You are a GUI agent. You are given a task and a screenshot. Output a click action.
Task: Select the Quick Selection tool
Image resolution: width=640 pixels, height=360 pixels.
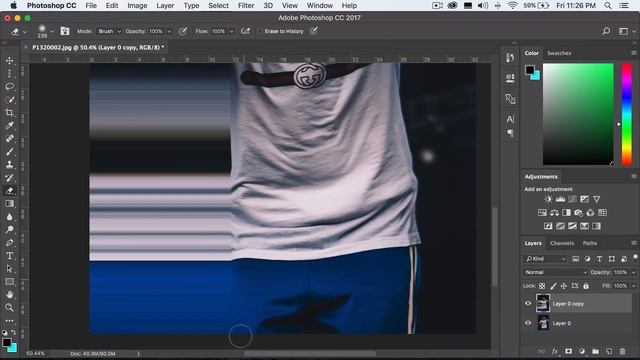point(9,100)
